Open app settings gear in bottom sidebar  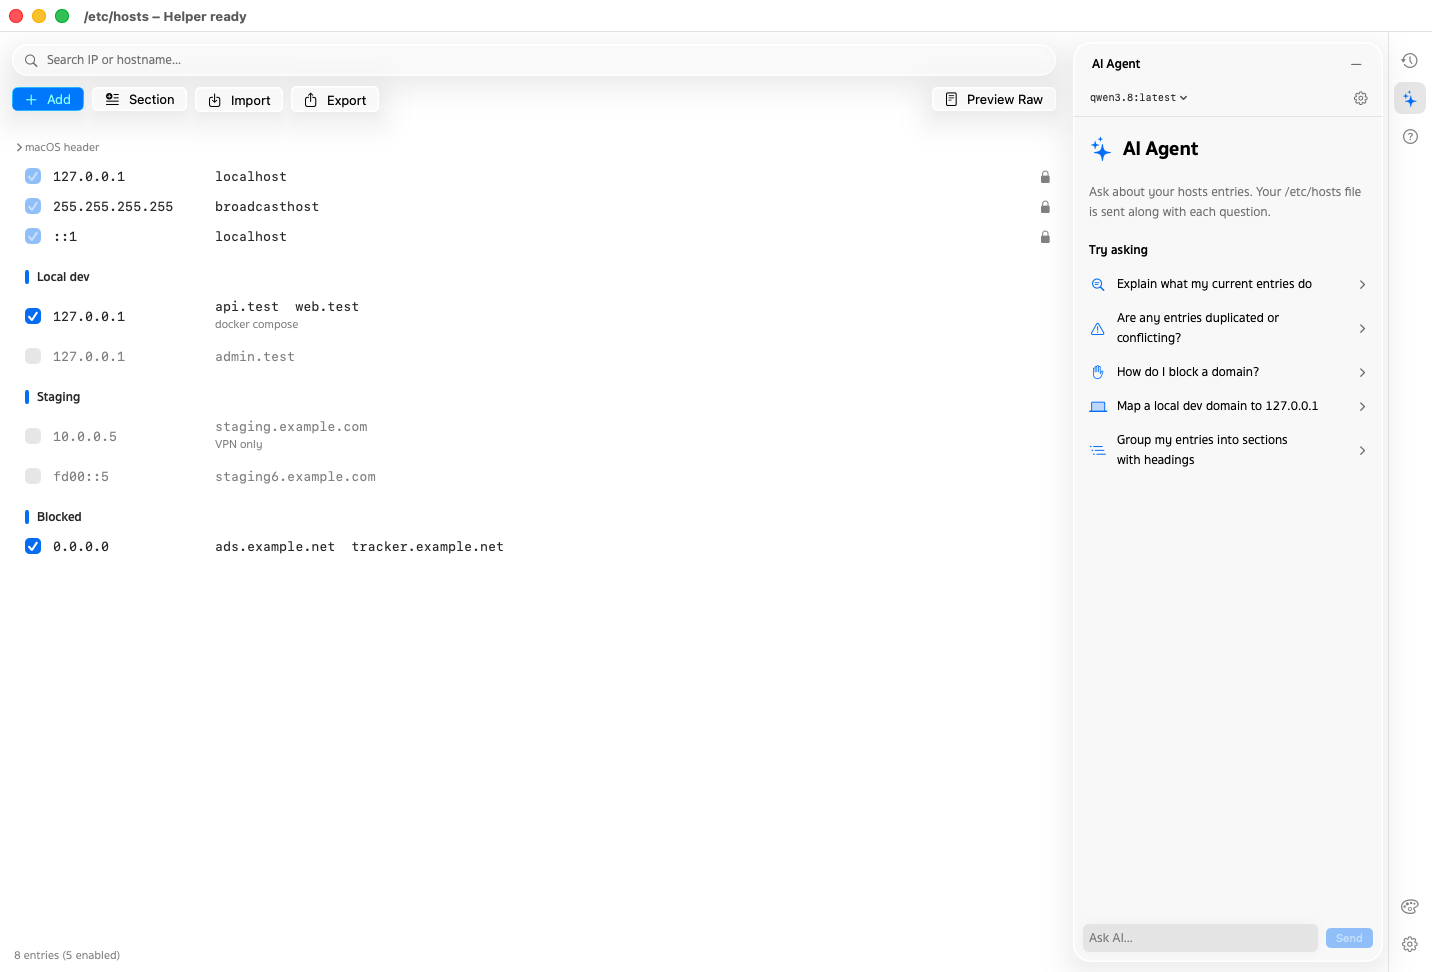click(1410, 944)
